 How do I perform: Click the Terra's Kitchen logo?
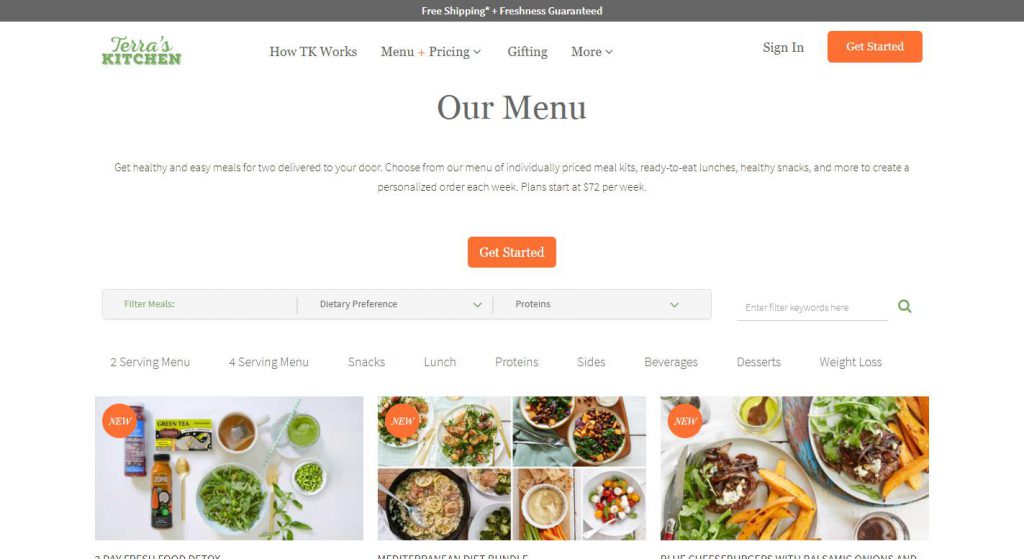point(142,50)
